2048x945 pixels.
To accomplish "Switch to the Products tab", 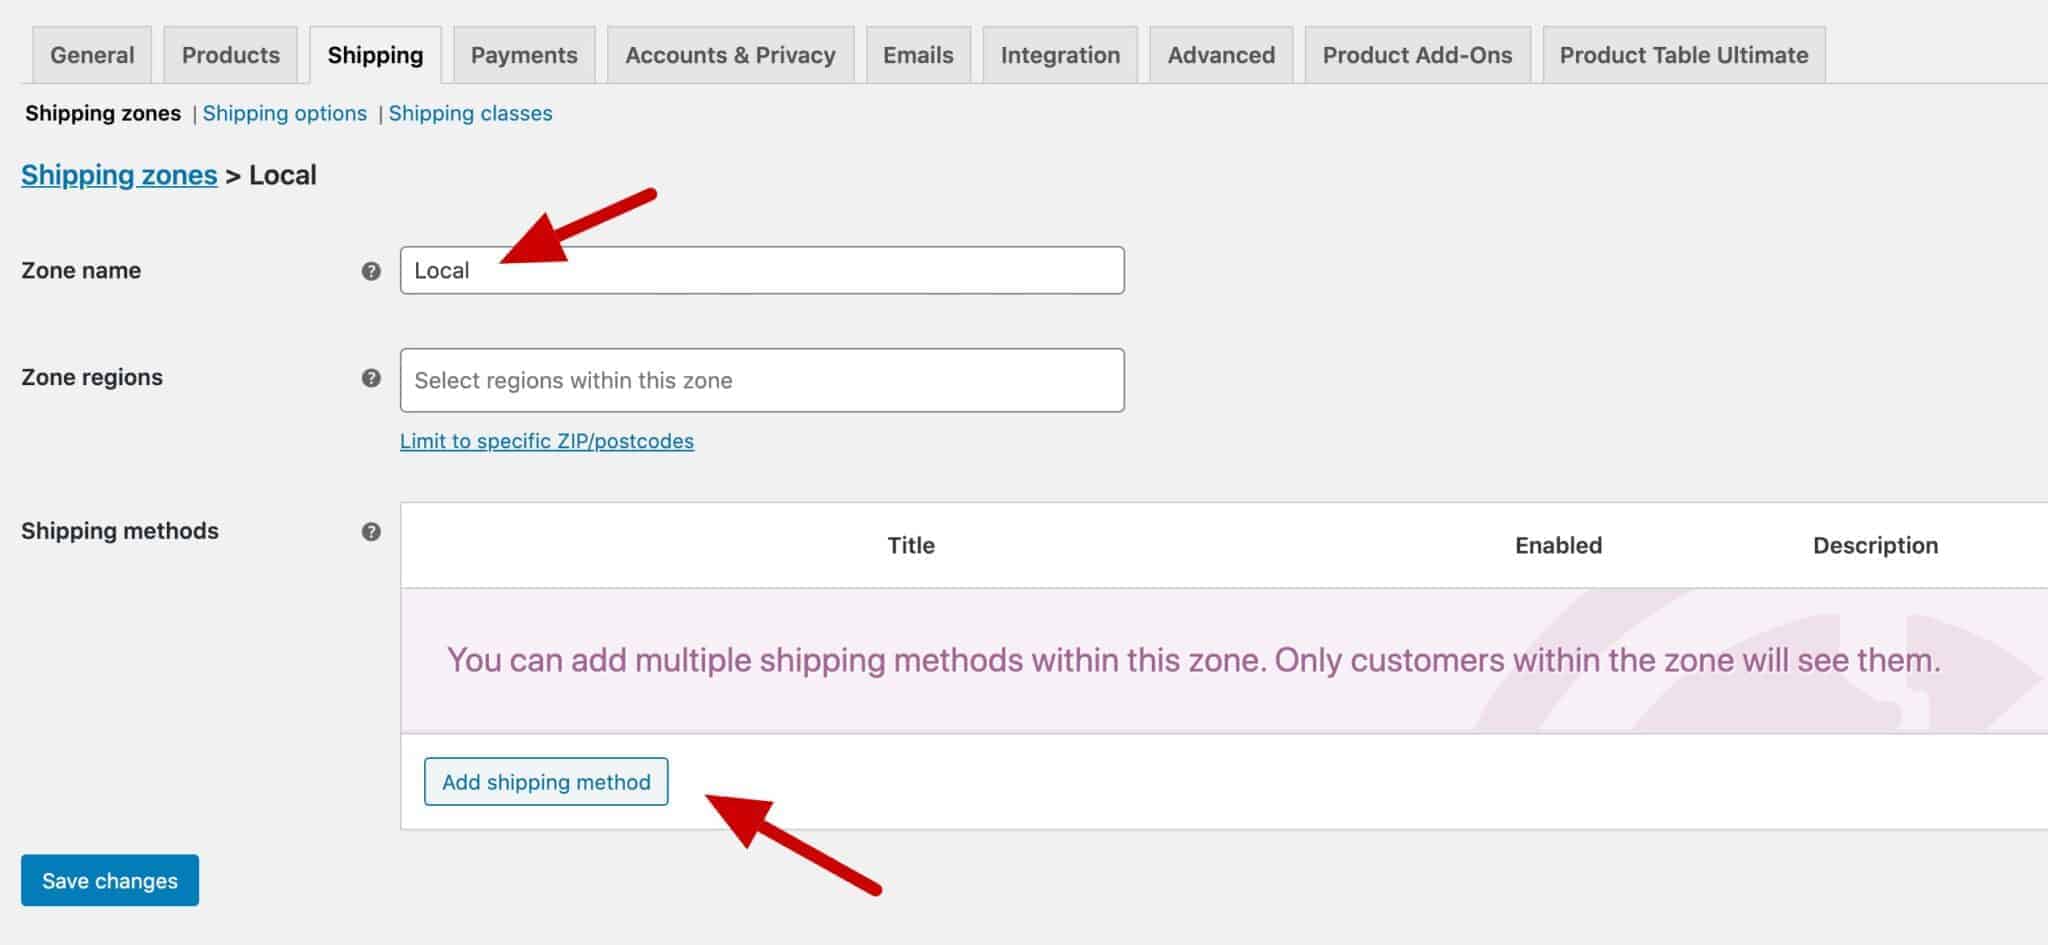I will tap(230, 55).
